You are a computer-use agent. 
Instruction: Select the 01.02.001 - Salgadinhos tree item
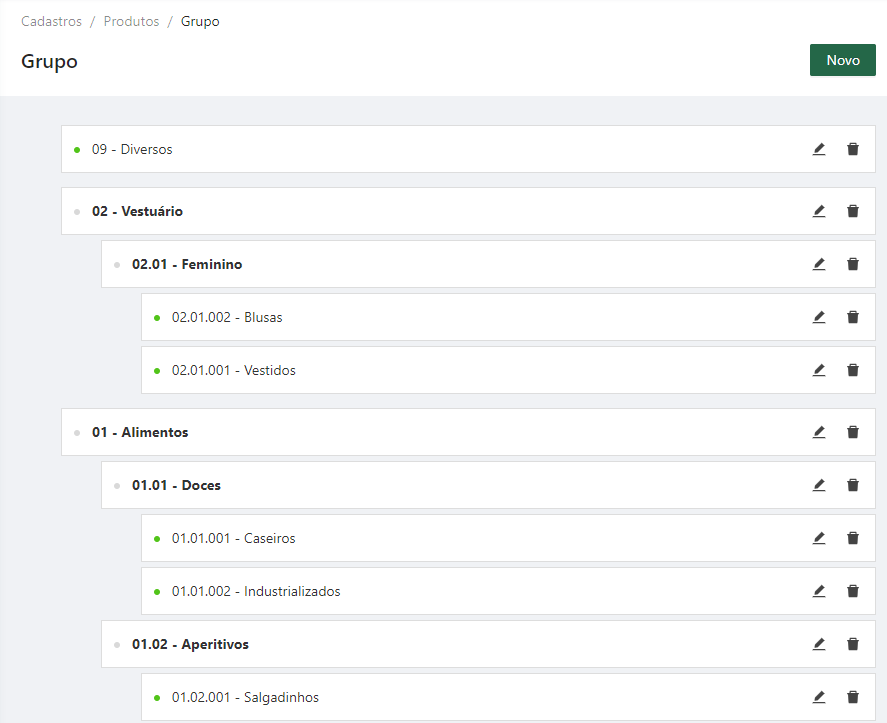click(x=508, y=697)
